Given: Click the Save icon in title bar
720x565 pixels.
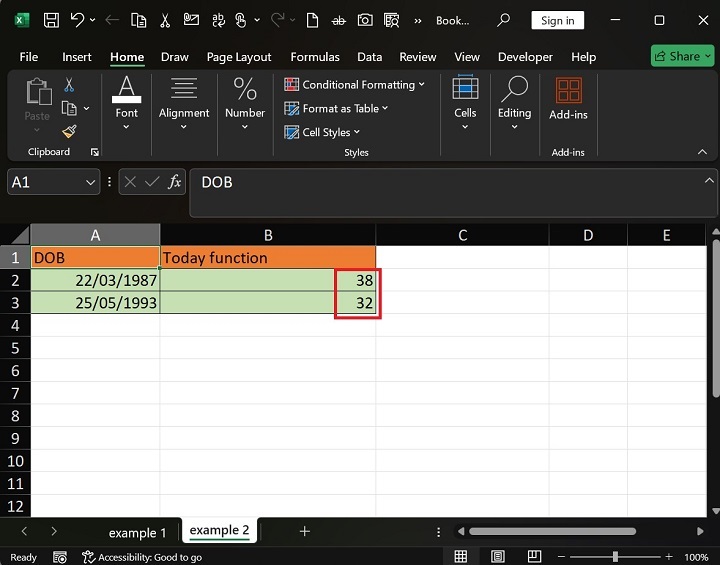Looking at the screenshot, I should click(51, 20).
